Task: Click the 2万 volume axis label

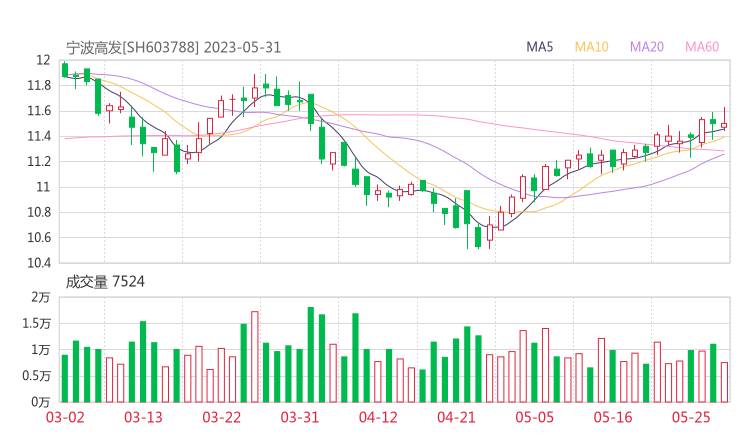Action: point(41,297)
